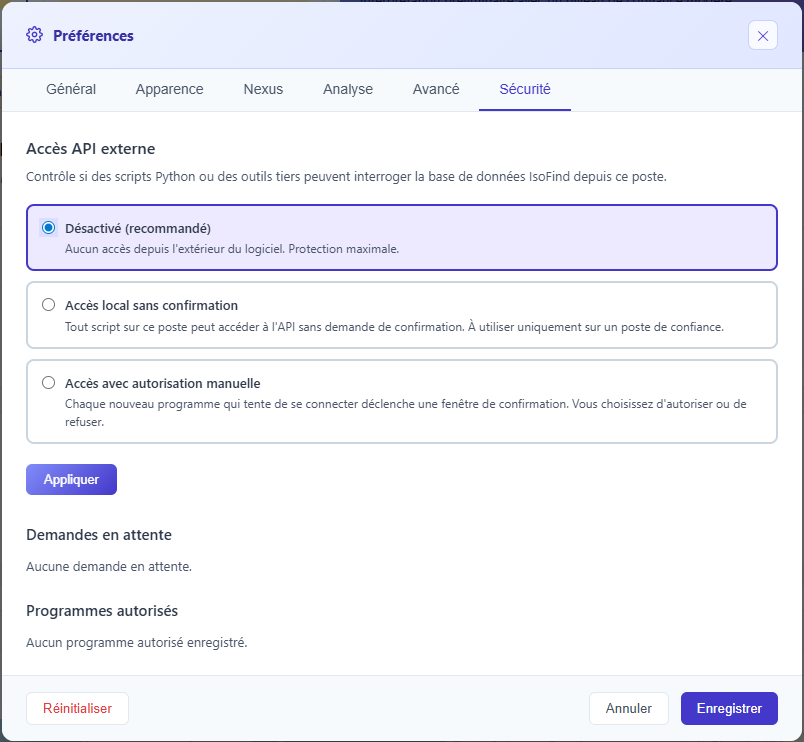Click the Préférences dialog title text

click(x=93, y=36)
